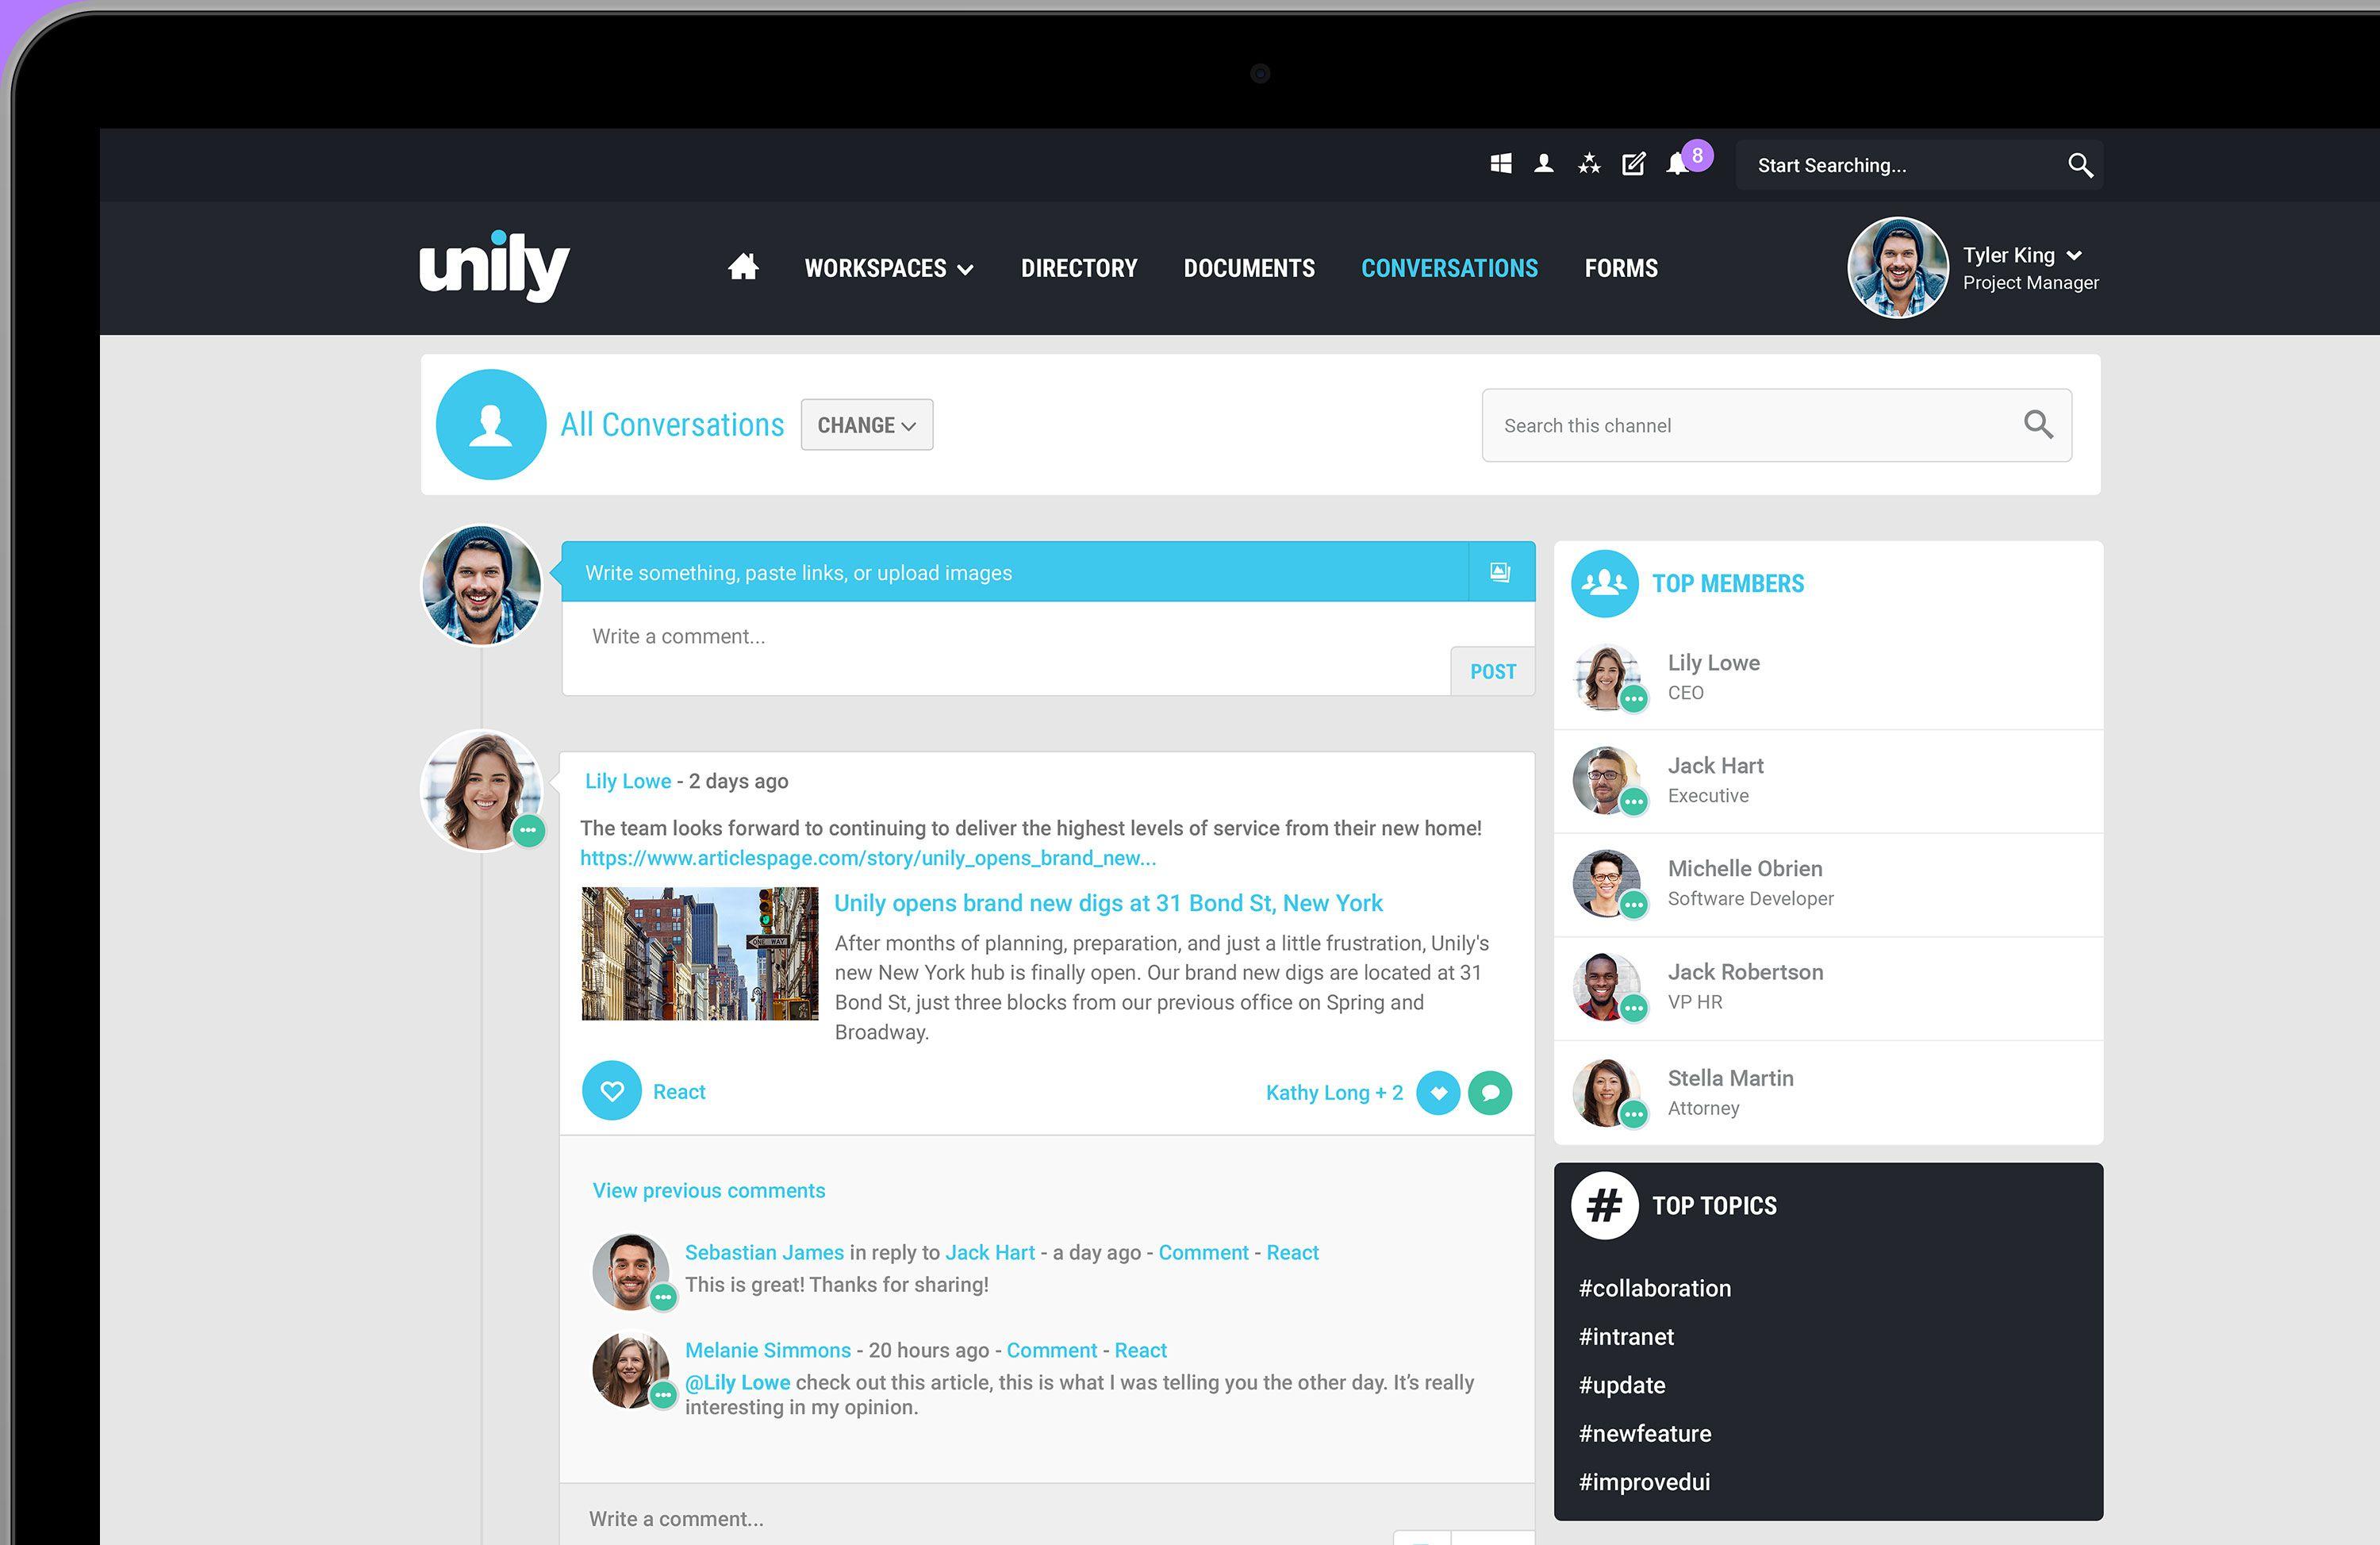
Task: Click View previous comments link
Action: coord(709,1189)
